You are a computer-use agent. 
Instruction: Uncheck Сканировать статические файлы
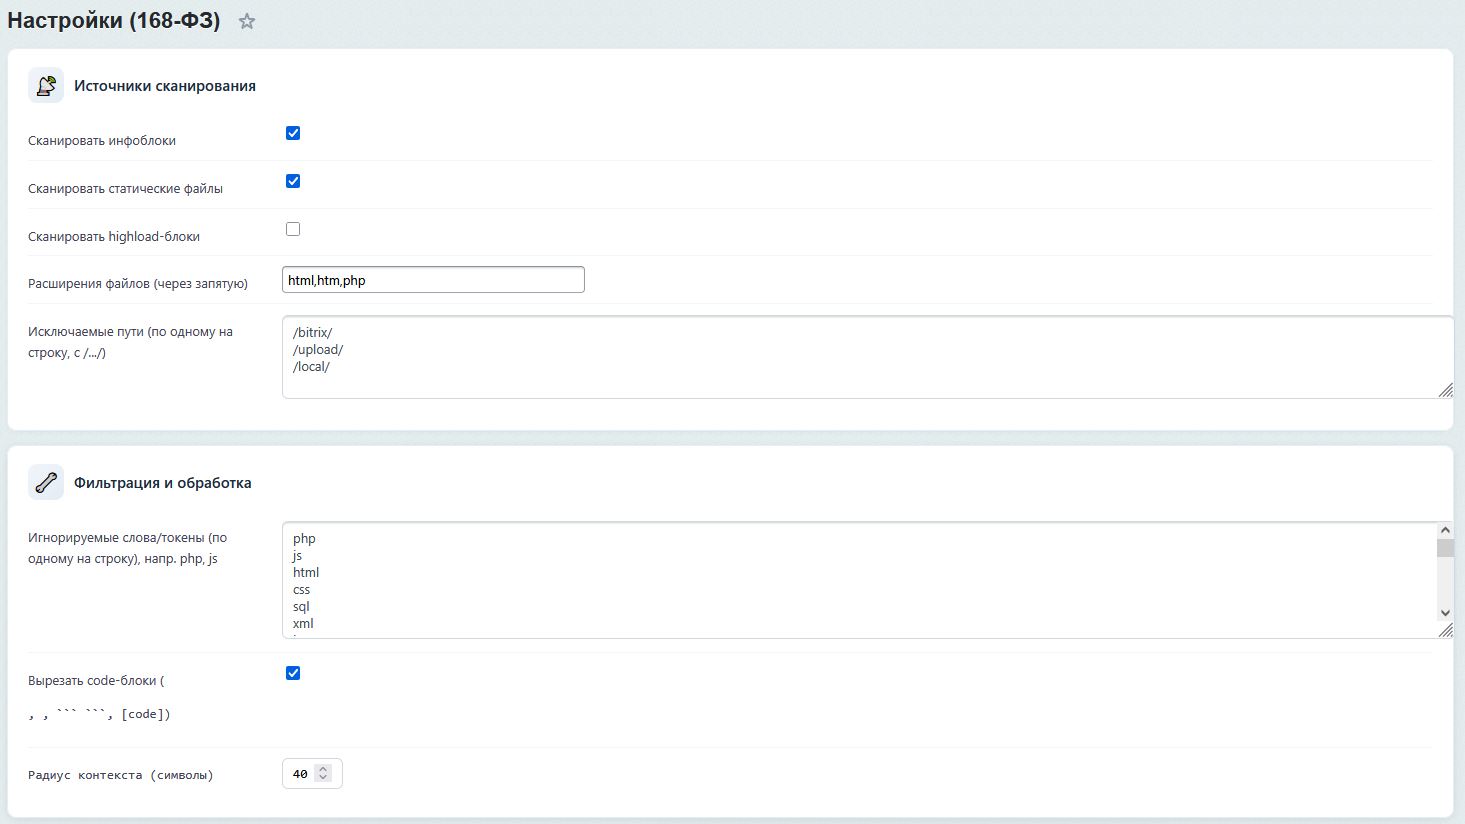pos(293,181)
